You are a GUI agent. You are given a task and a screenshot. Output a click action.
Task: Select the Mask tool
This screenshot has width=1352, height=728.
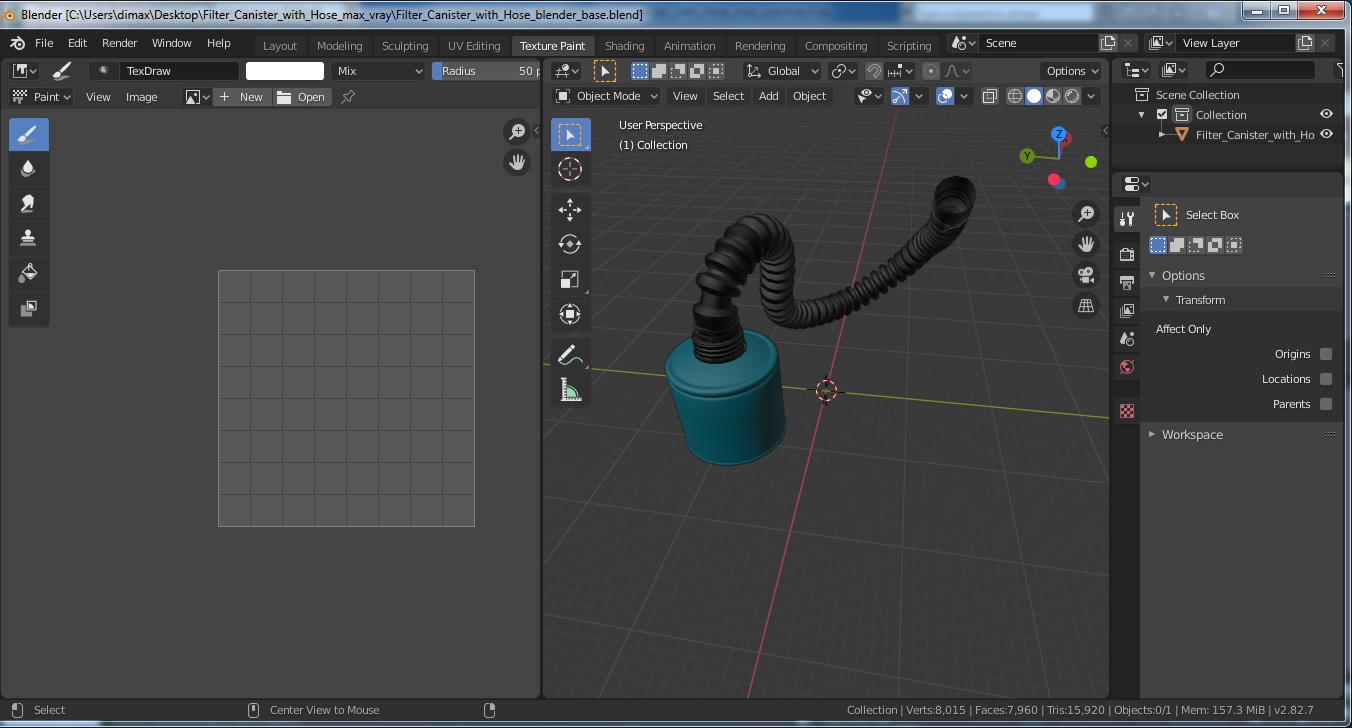(x=28, y=309)
